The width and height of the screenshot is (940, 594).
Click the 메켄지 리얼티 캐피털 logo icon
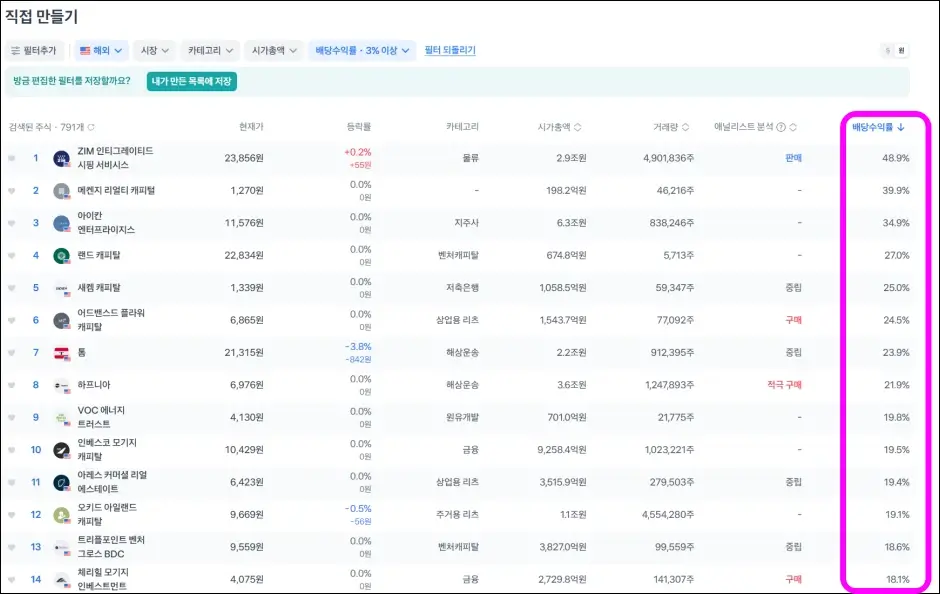[x=61, y=191]
